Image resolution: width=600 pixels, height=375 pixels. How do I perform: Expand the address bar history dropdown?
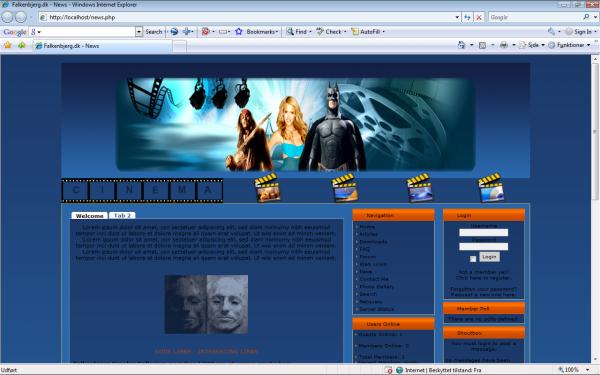(x=457, y=17)
